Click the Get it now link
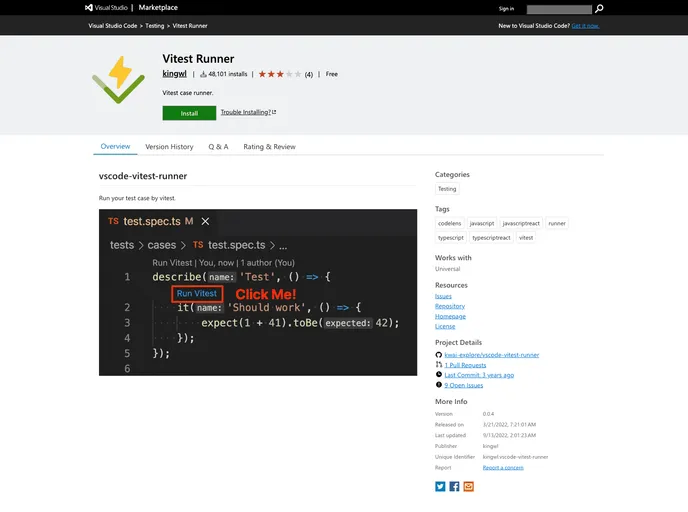Screen dimensions: 688x512 tap(585, 26)
